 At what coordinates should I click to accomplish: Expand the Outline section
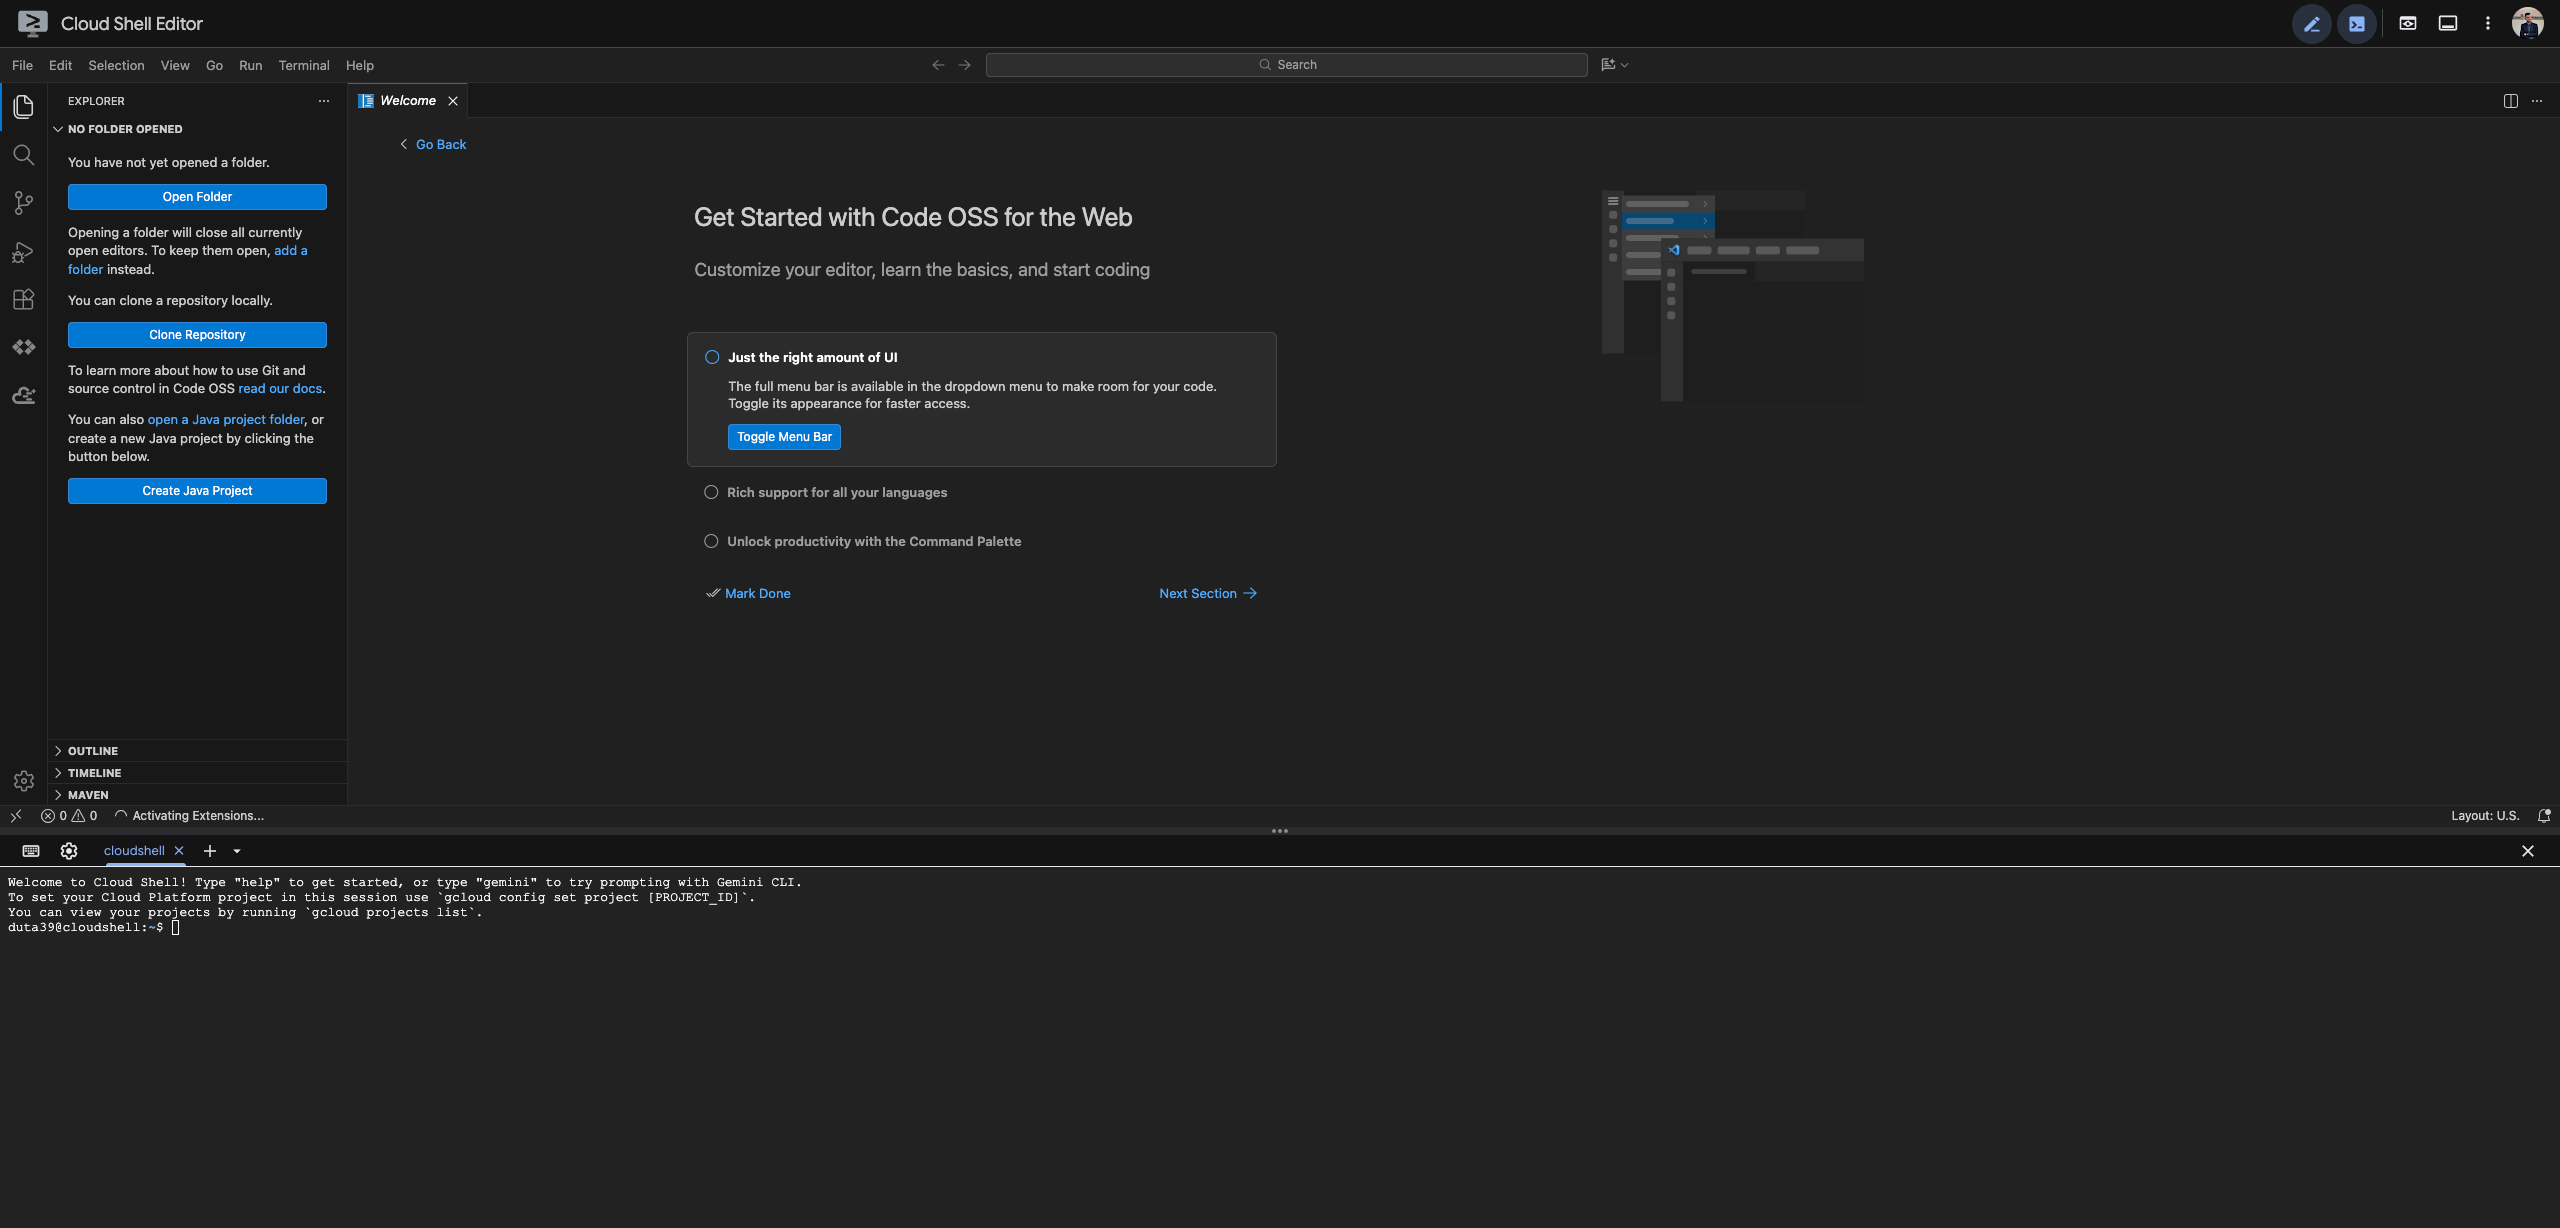coord(197,751)
